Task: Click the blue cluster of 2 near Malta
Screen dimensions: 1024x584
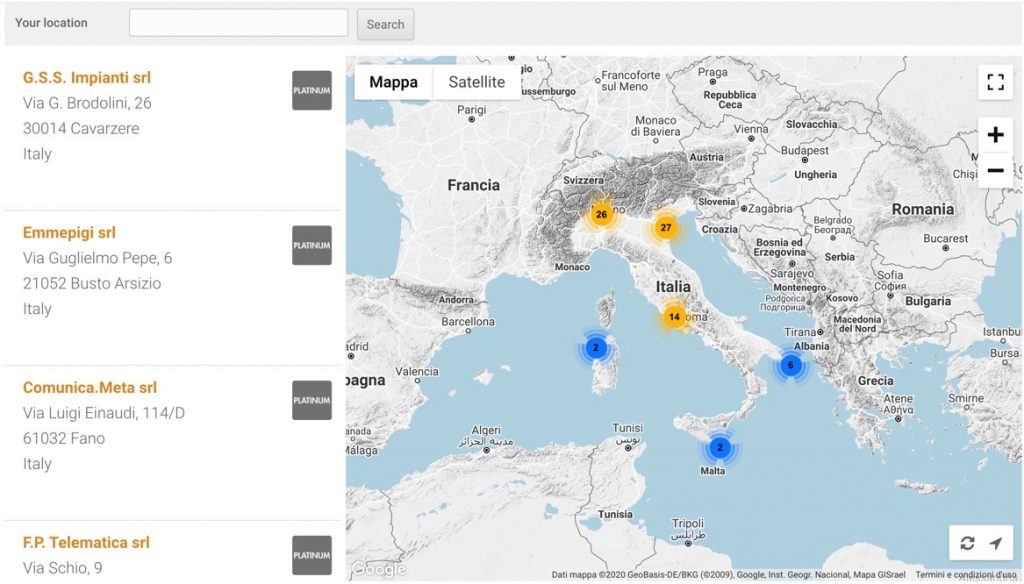Action: pyautogui.click(x=719, y=447)
